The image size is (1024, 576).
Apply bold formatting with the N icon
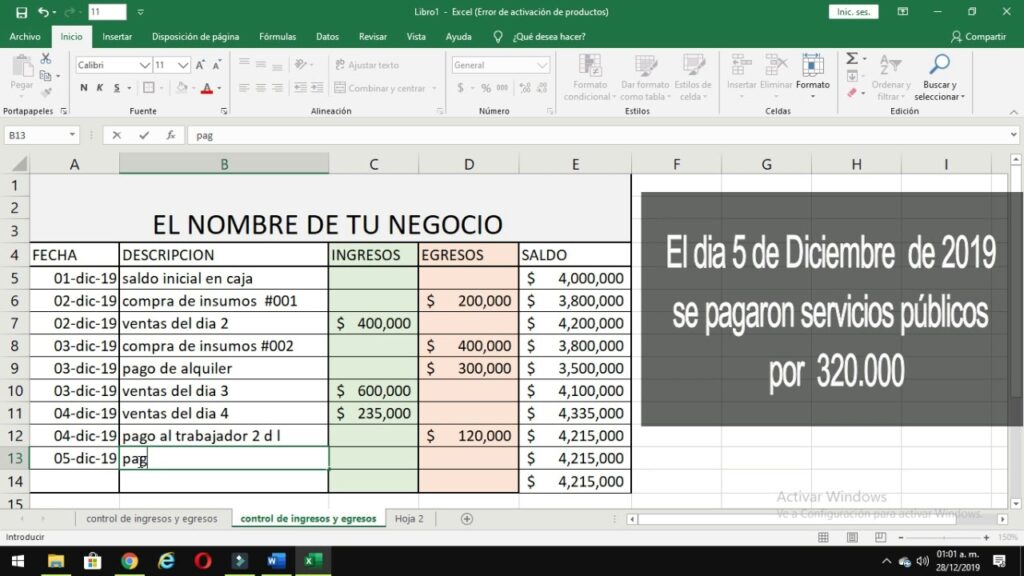click(82, 86)
